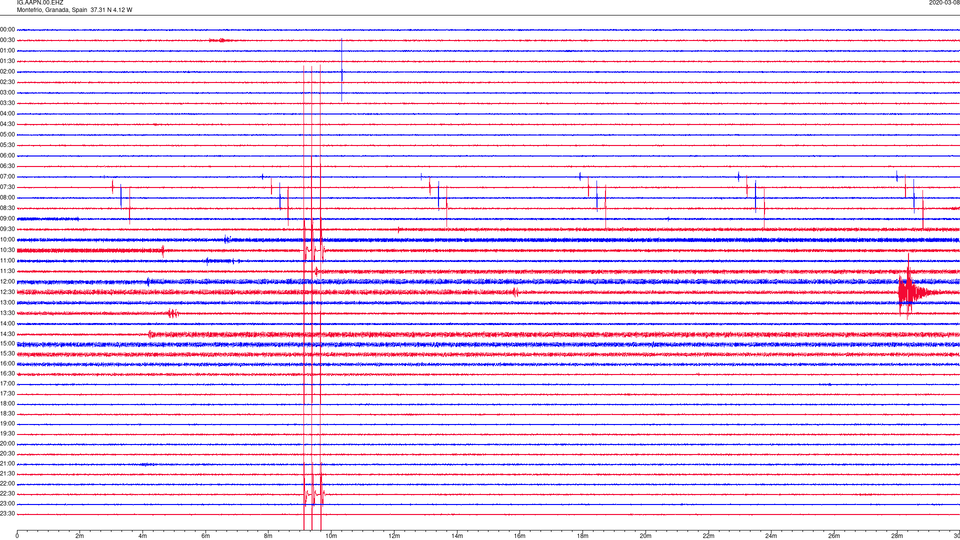Screen dimensions: 960x540
Task: Select the 11:30 time label
Action: tap(7, 271)
